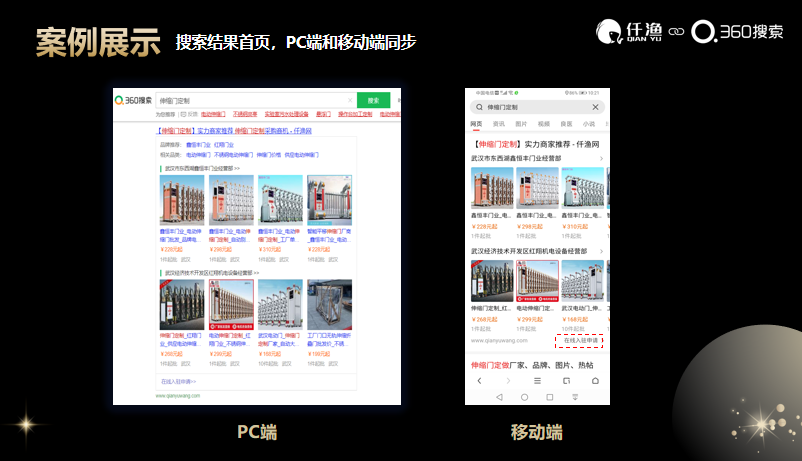Switch to the 良医 tab on mobile
Image resolution: width=802 pixels, height=461 pixels.
point(566,124)
